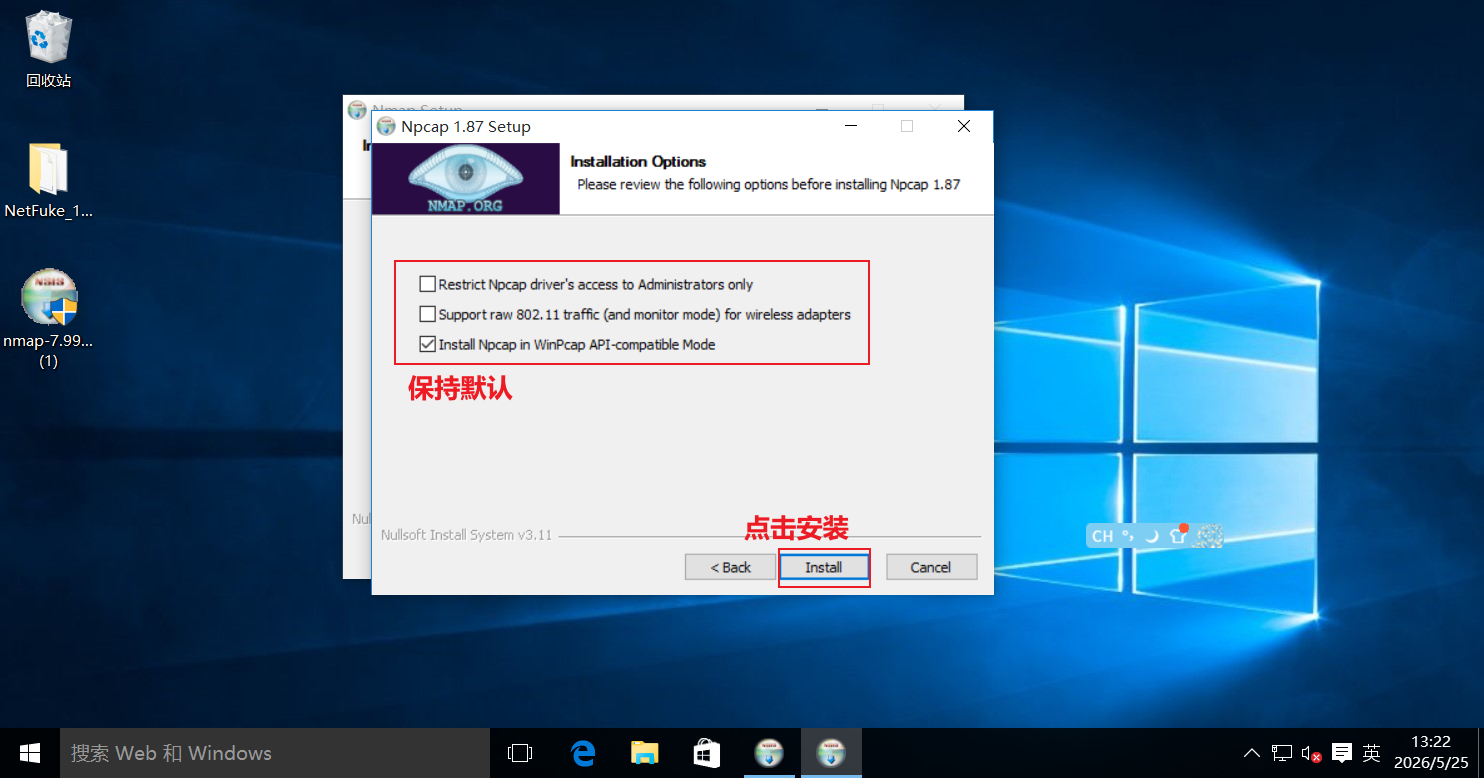Click the Install button
1484x778 pixels.
pos(824,567)
